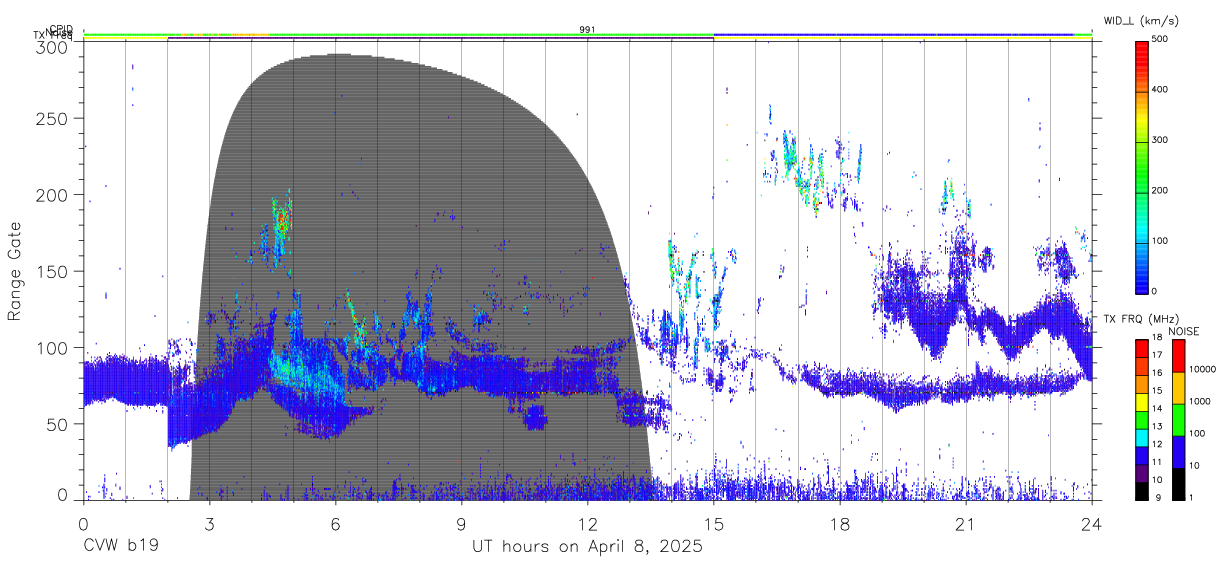Click the 9 hour tick on UT axis
Viewport: 1228px width, 567px height.
pyautogui.click(x=461, y=523)
